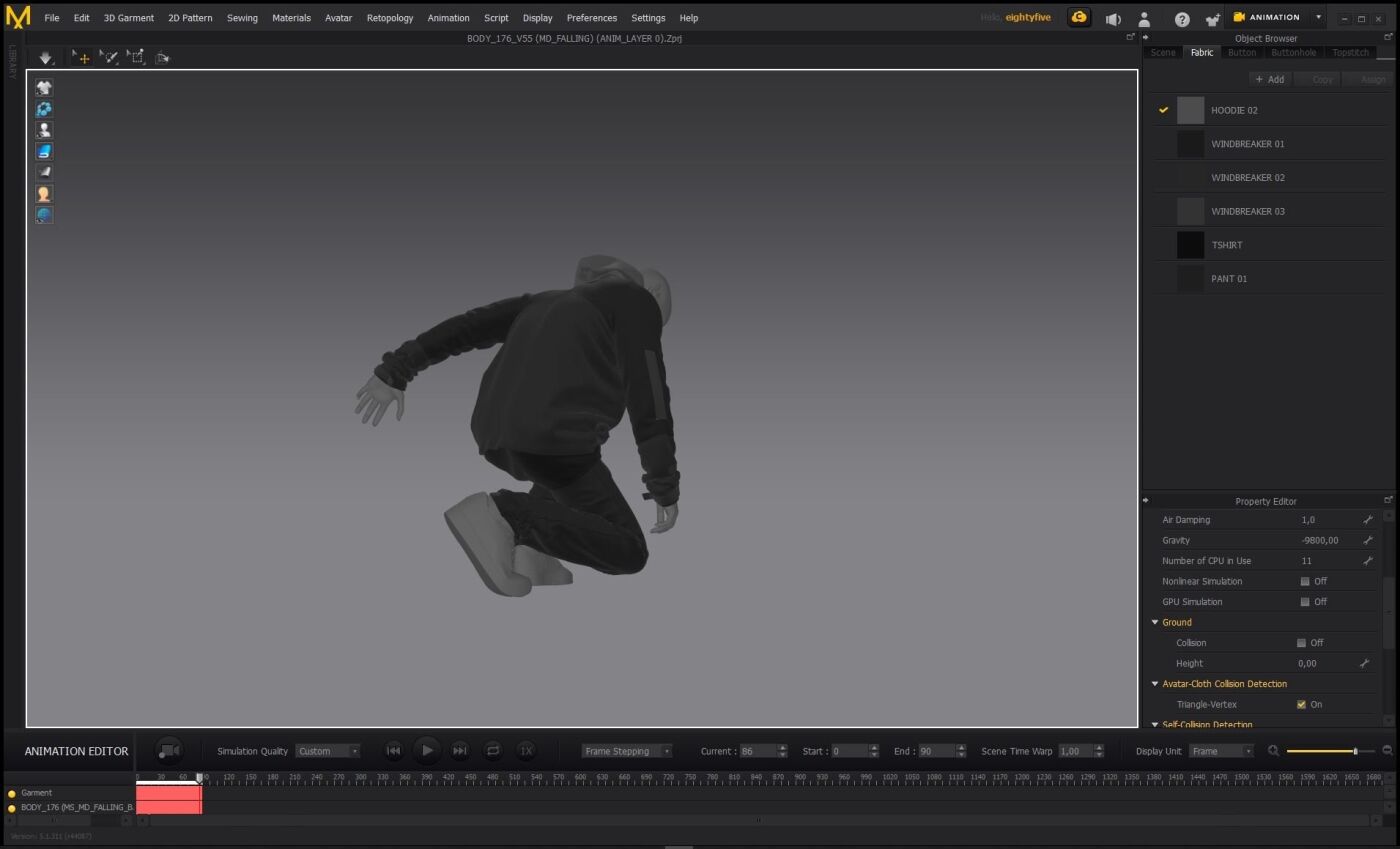Enable the GPU Simulation checkbox

(1305, 602)
